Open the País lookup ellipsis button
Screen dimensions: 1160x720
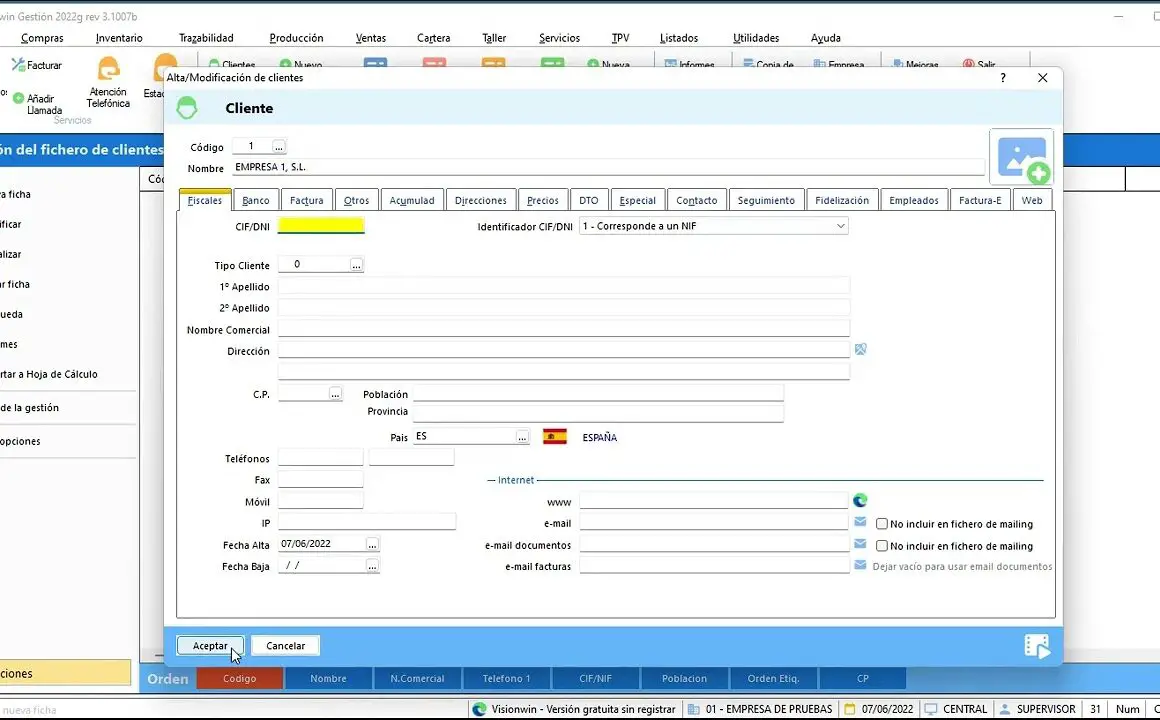522,437
